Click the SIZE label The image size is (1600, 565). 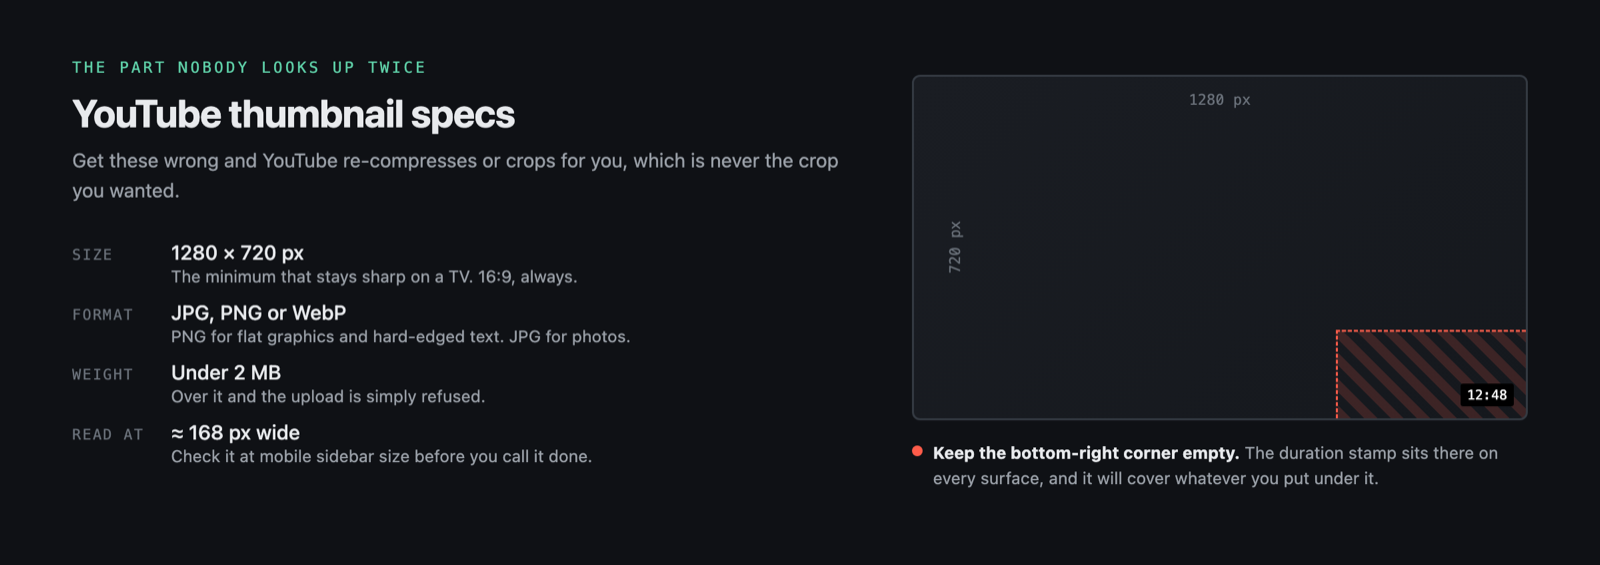pos(92,255)
